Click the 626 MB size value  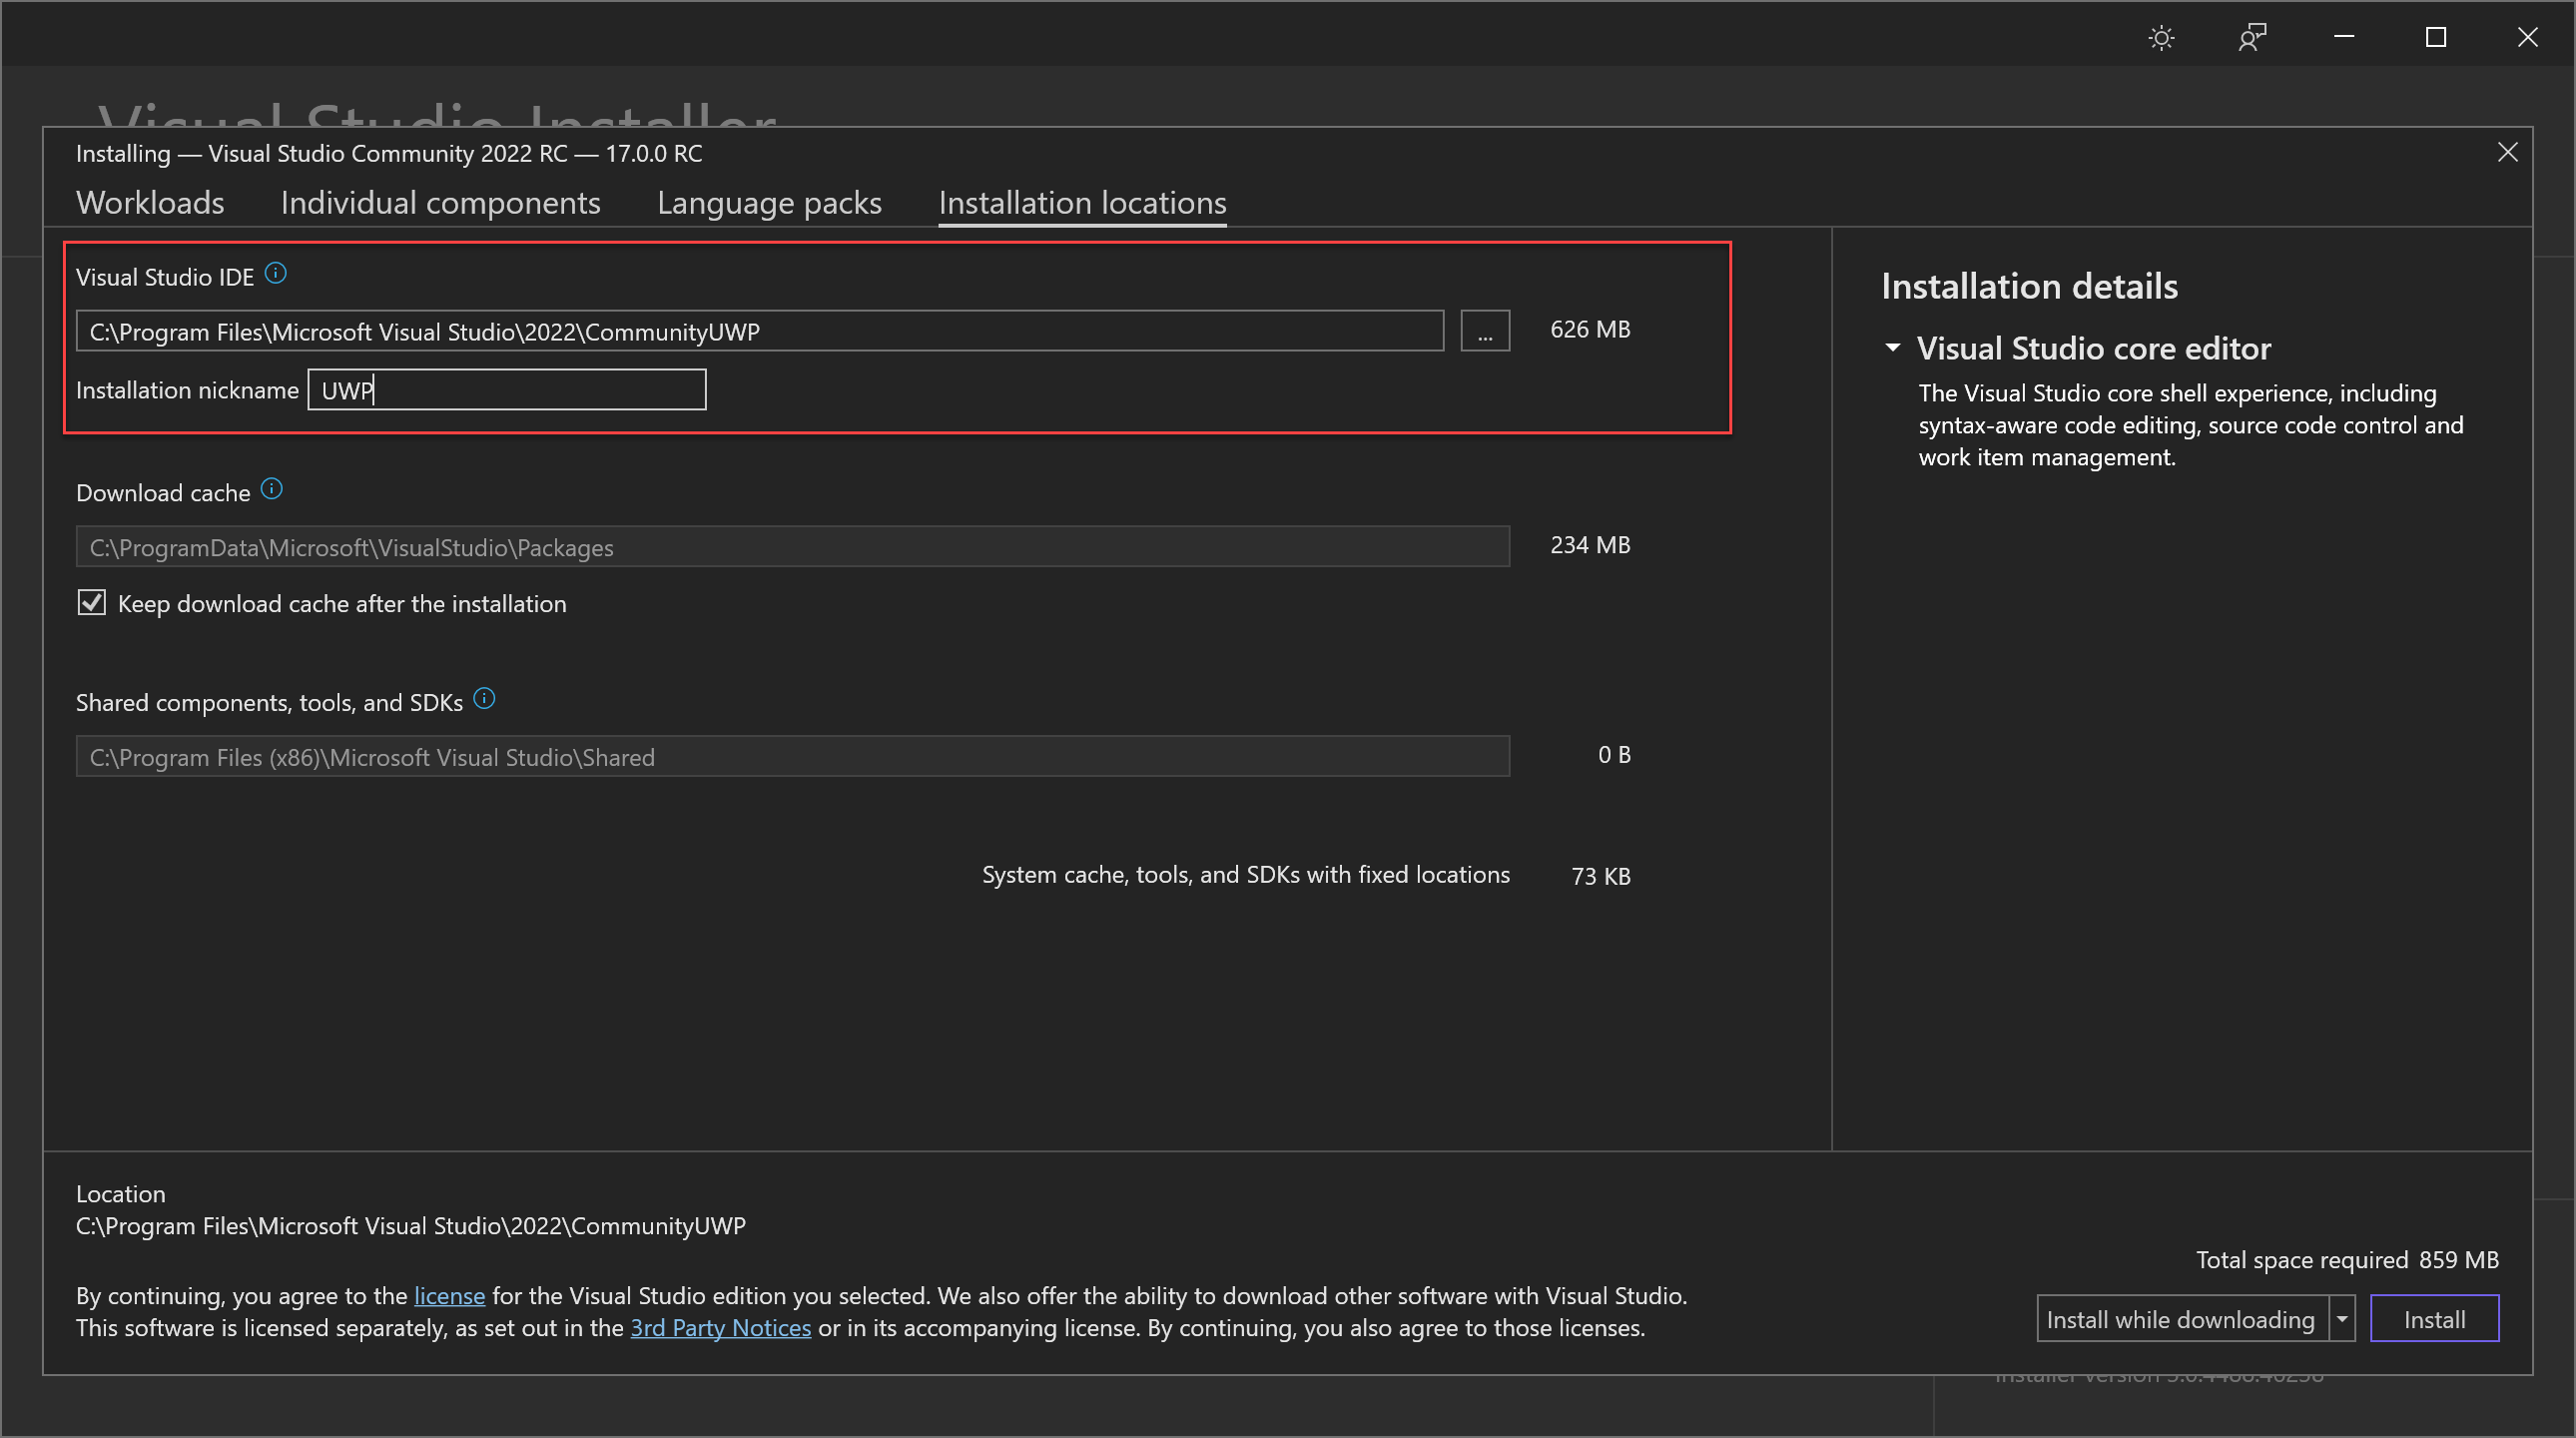(1590, 330)
